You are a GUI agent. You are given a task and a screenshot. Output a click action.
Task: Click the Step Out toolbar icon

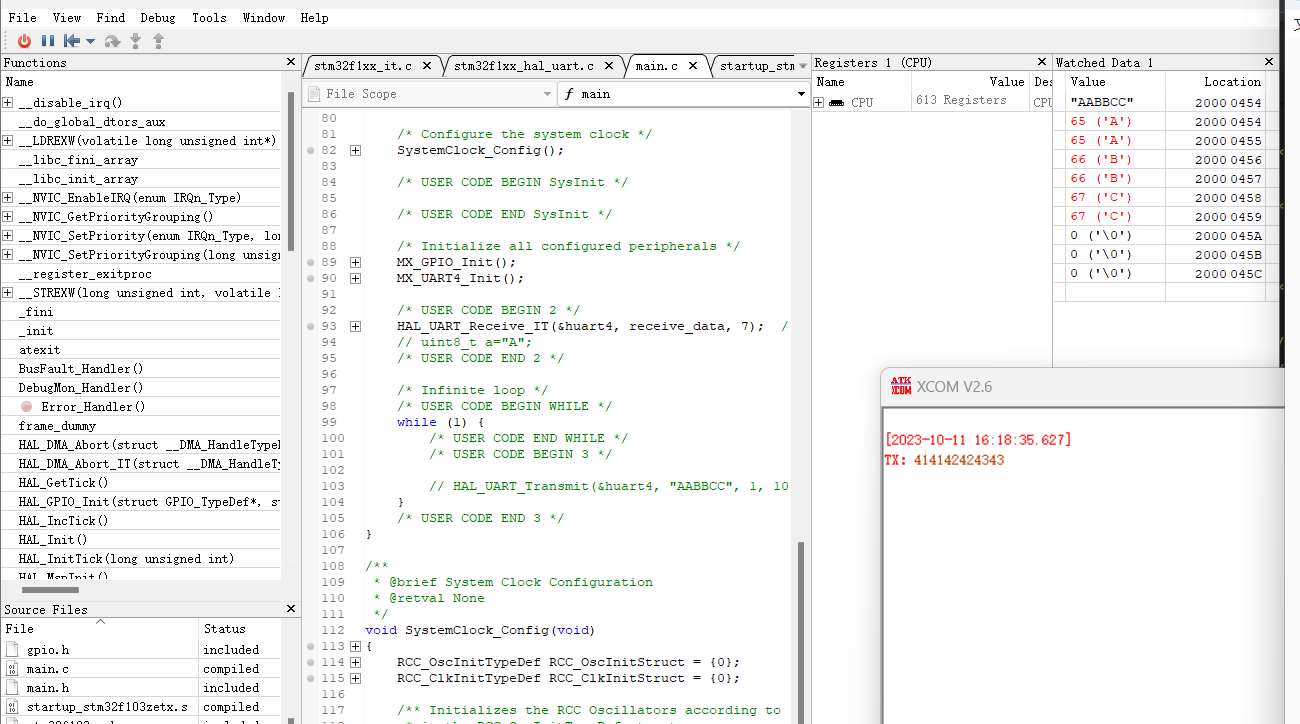pos(158,41)
